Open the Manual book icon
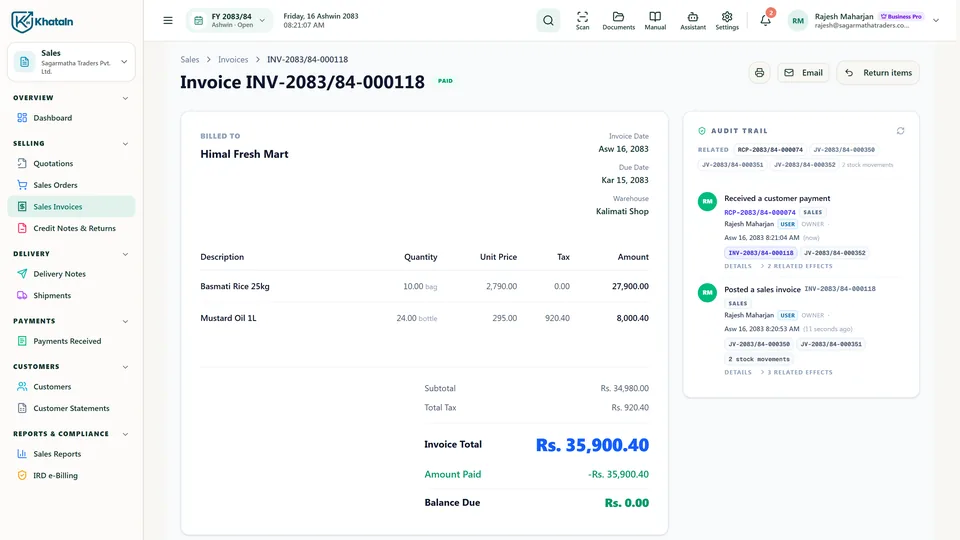The height and width of the screenshot is (540, 960). [x=655, y=21]
